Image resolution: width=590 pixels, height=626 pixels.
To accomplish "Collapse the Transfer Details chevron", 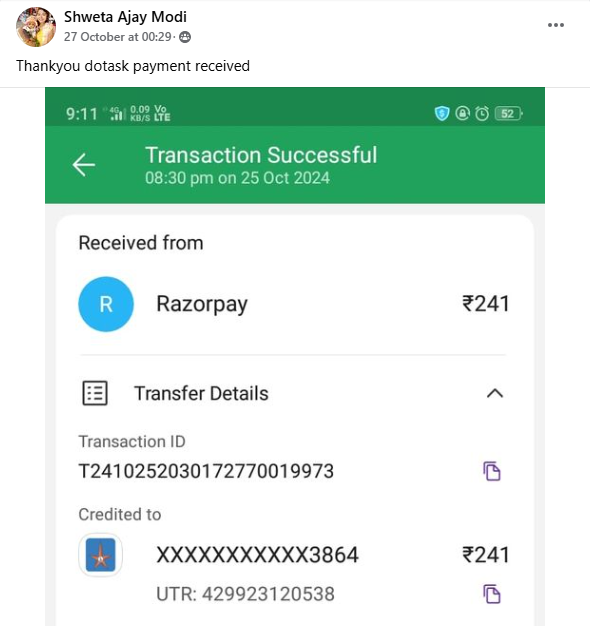I will [x=495, y=393].
